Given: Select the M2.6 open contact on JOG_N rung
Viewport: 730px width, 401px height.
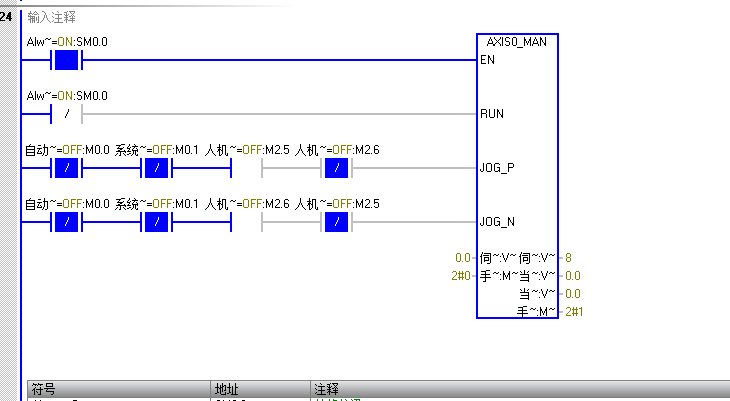Looking at the screenshot, I should point(246,222).
